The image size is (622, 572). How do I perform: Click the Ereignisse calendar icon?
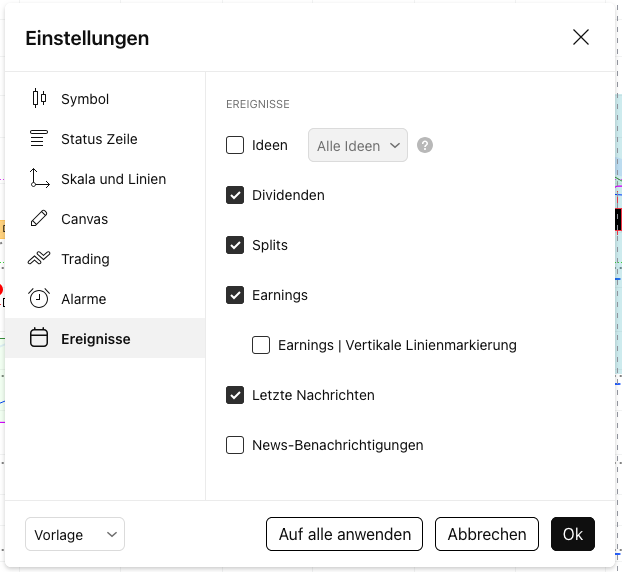39,339
